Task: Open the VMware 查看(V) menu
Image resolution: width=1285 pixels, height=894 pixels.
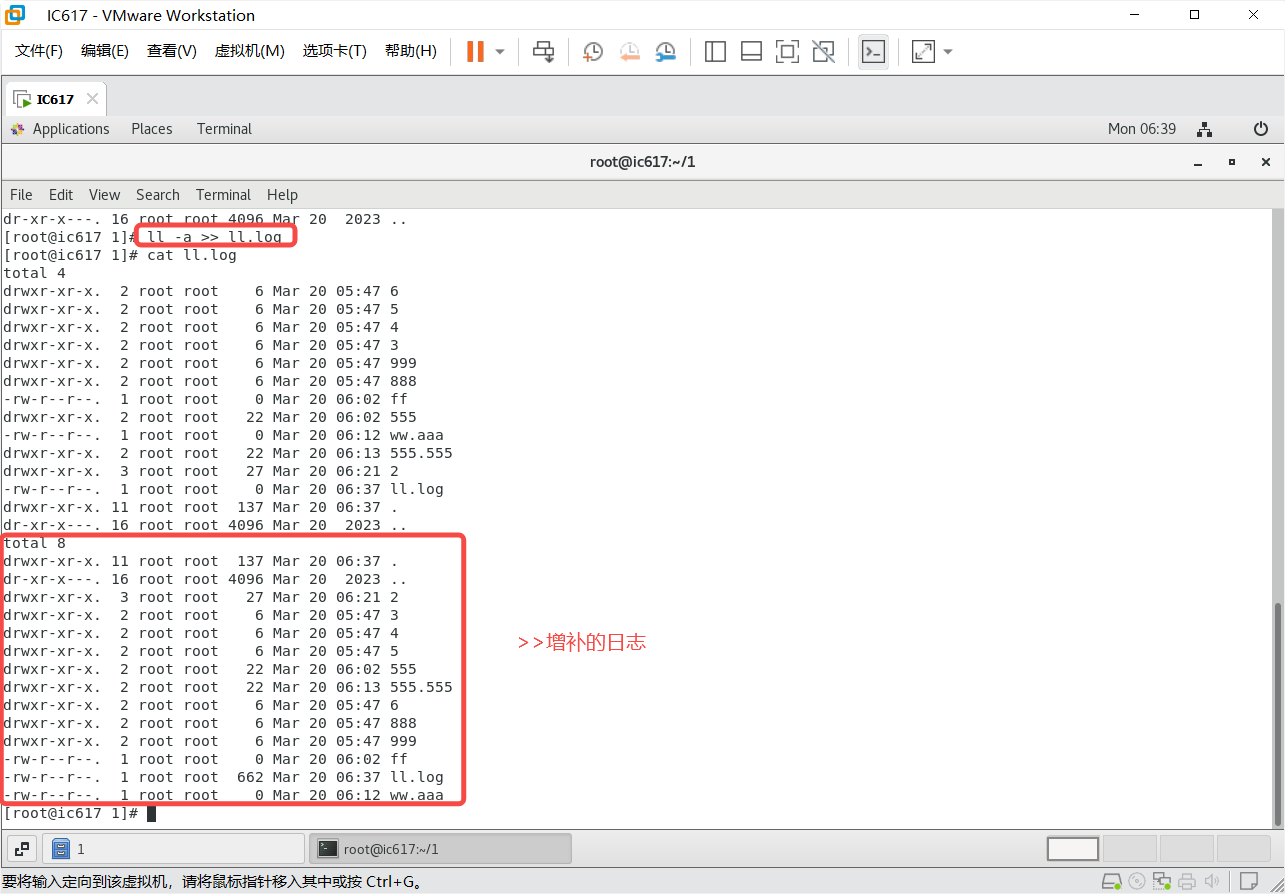Action: (172, 51)
